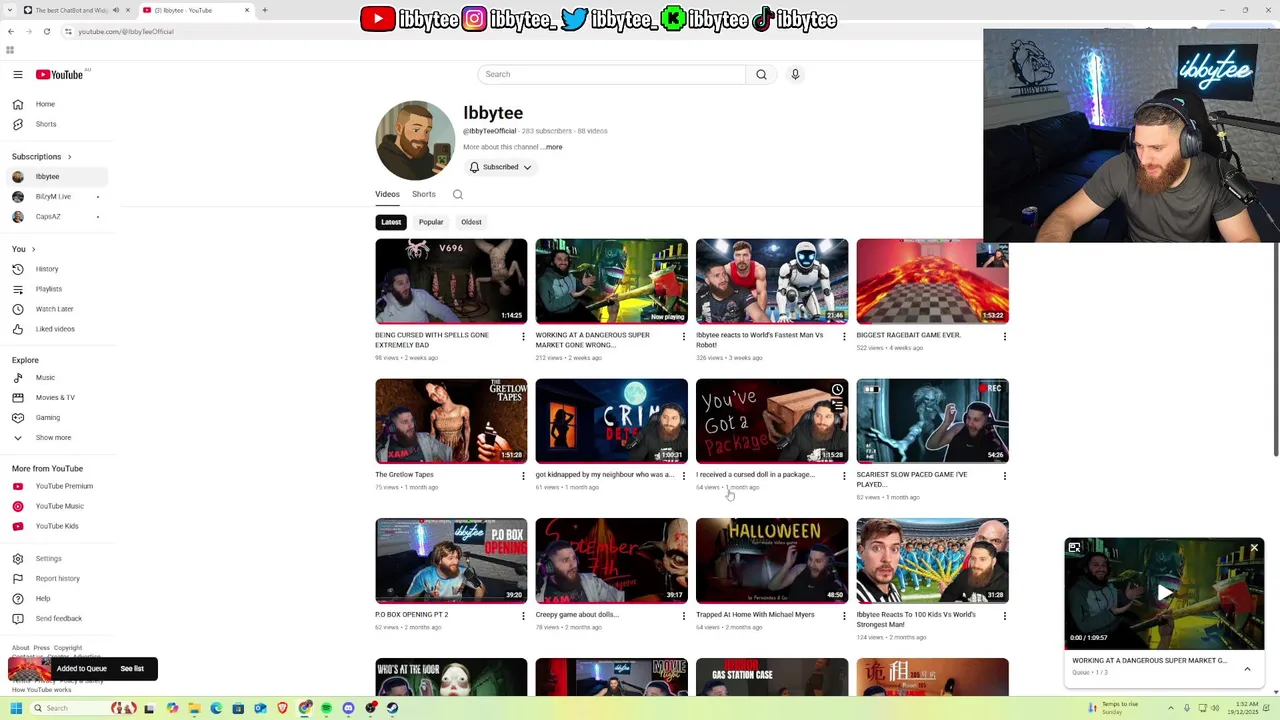Start voice search with the microphone
This screenshot has height=720, width=1280.
pyautogui.click(x=795, y=74)
